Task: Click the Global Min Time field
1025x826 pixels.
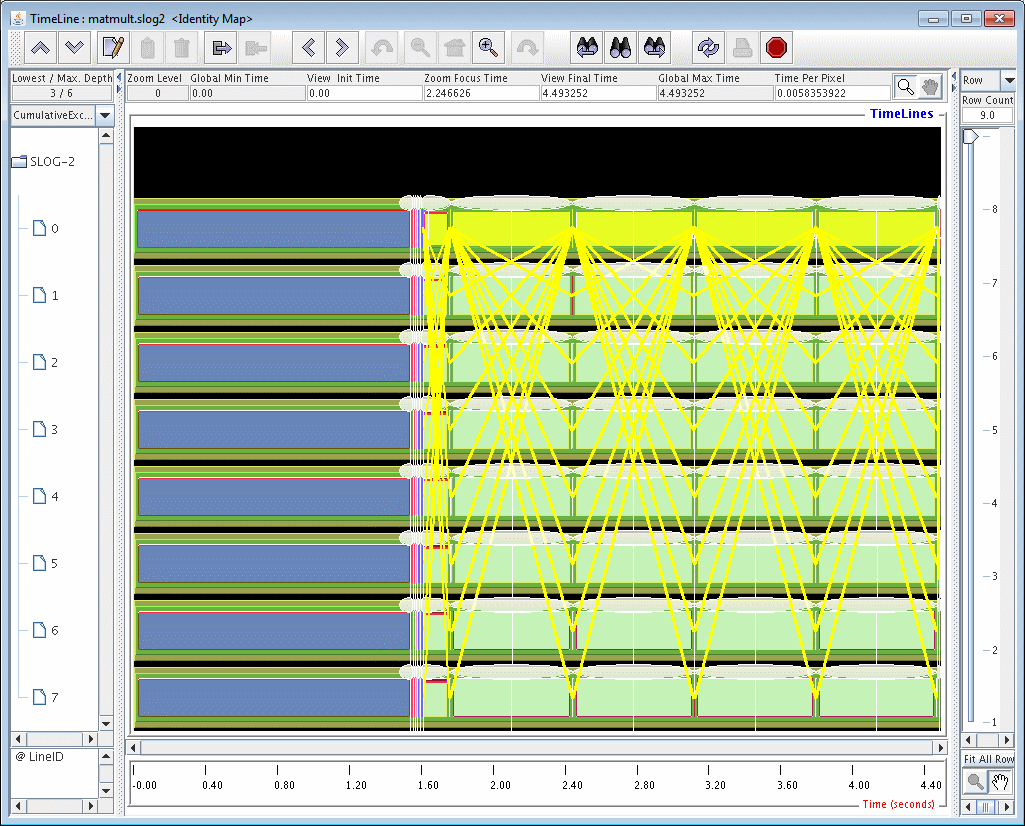Action: point(247,93)
